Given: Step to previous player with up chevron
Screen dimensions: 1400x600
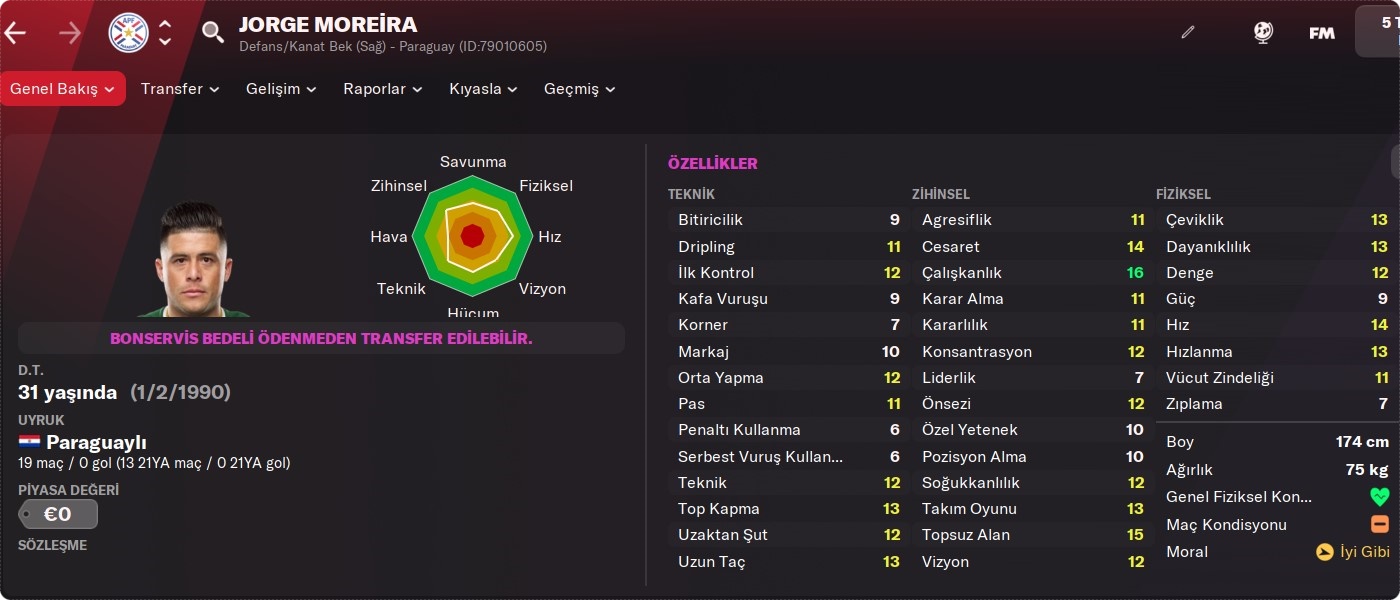Looking at the screenshot, I should (x=165, y=24).
